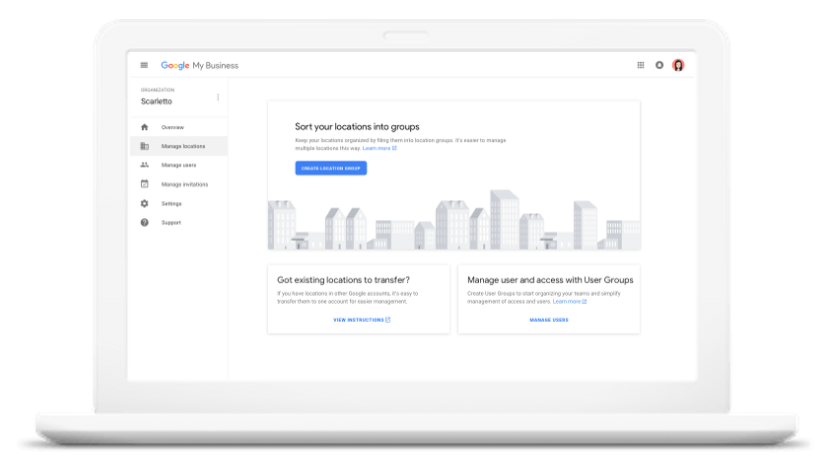Click the notifications icon in header
825x472 pixels.
(659, 65)
